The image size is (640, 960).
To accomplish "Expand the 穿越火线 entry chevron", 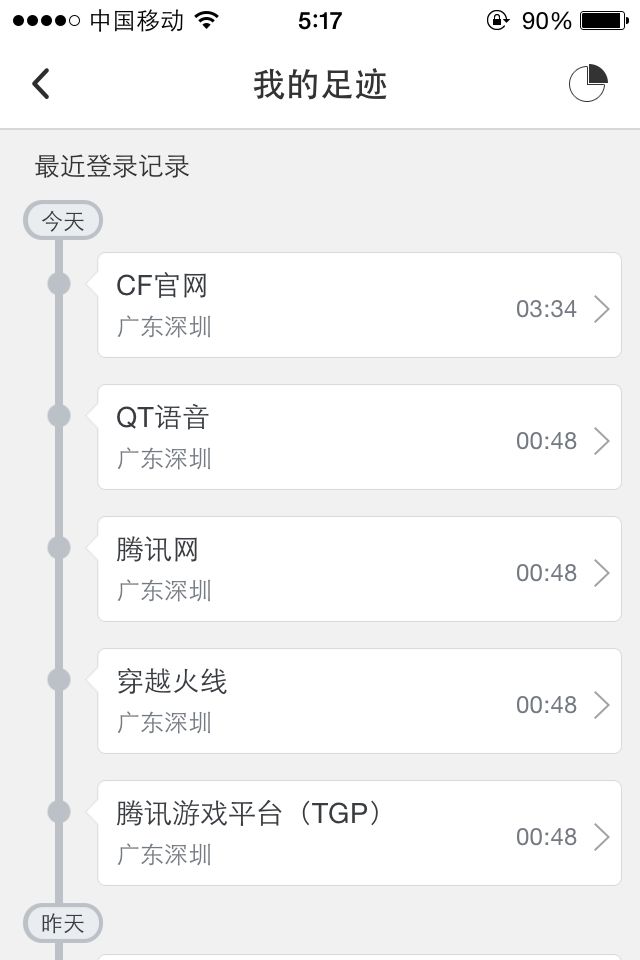I will tap(602, 705).
